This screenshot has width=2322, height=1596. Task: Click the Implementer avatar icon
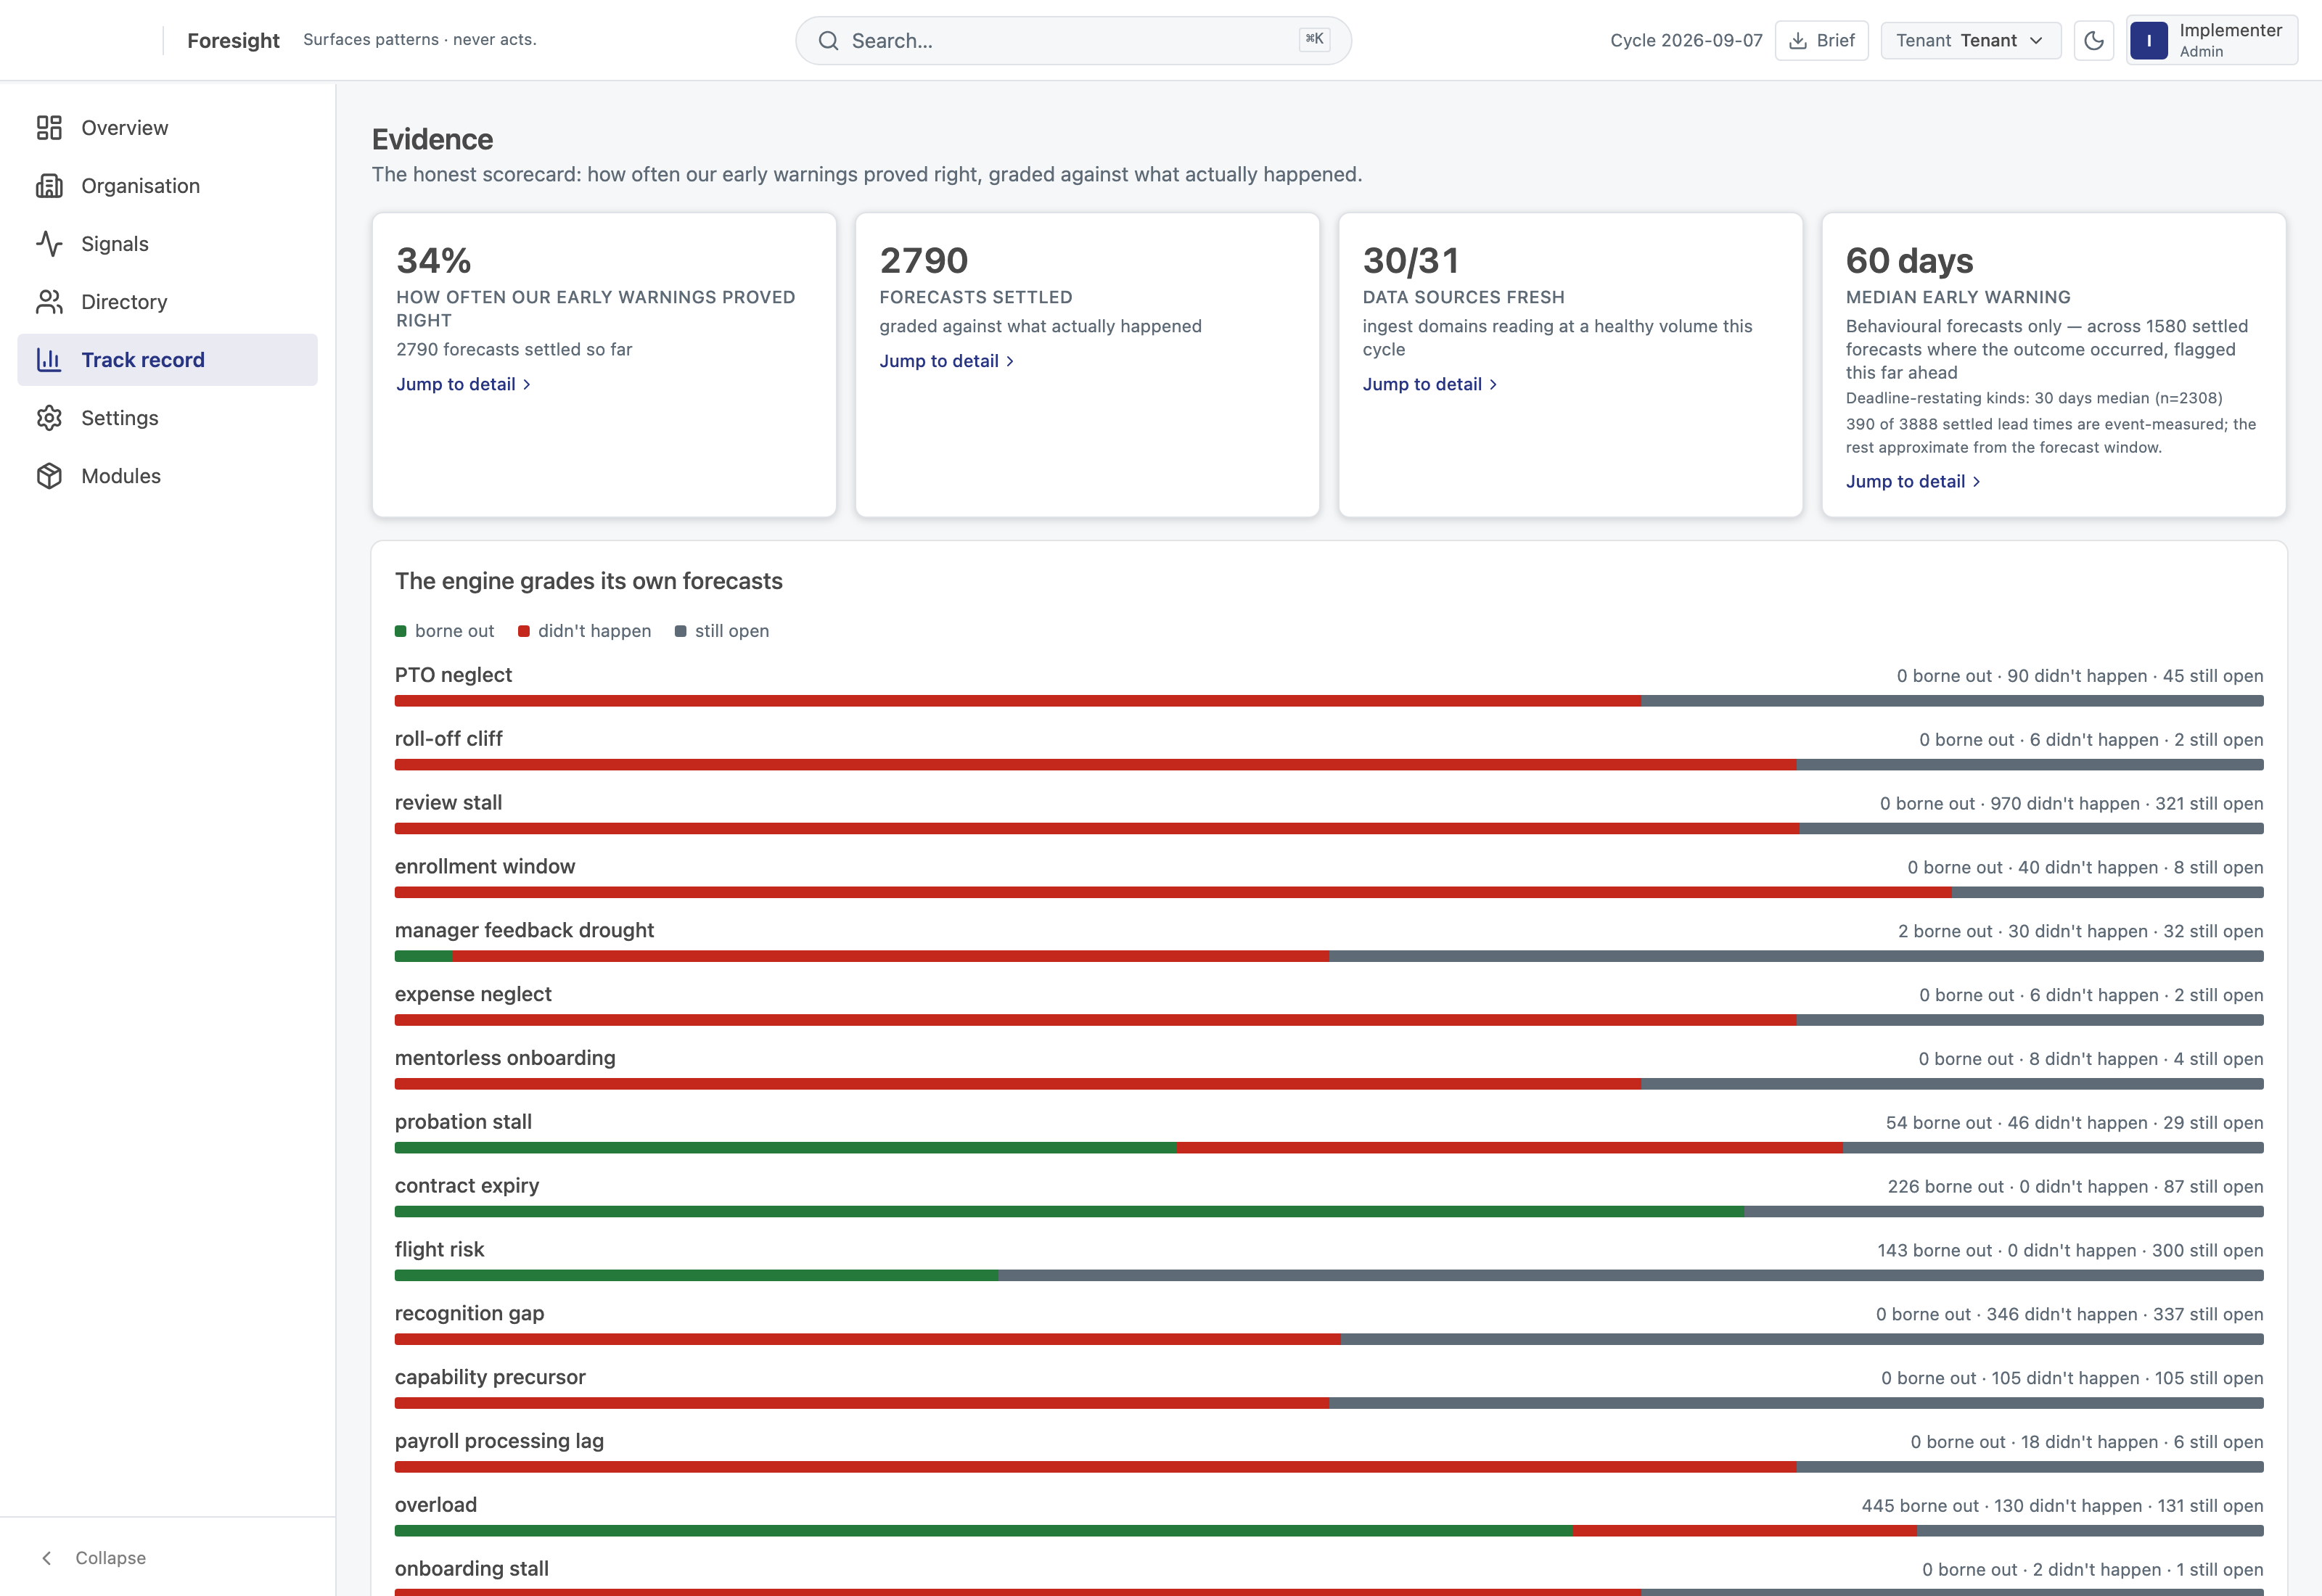(x=2148, y=41)
